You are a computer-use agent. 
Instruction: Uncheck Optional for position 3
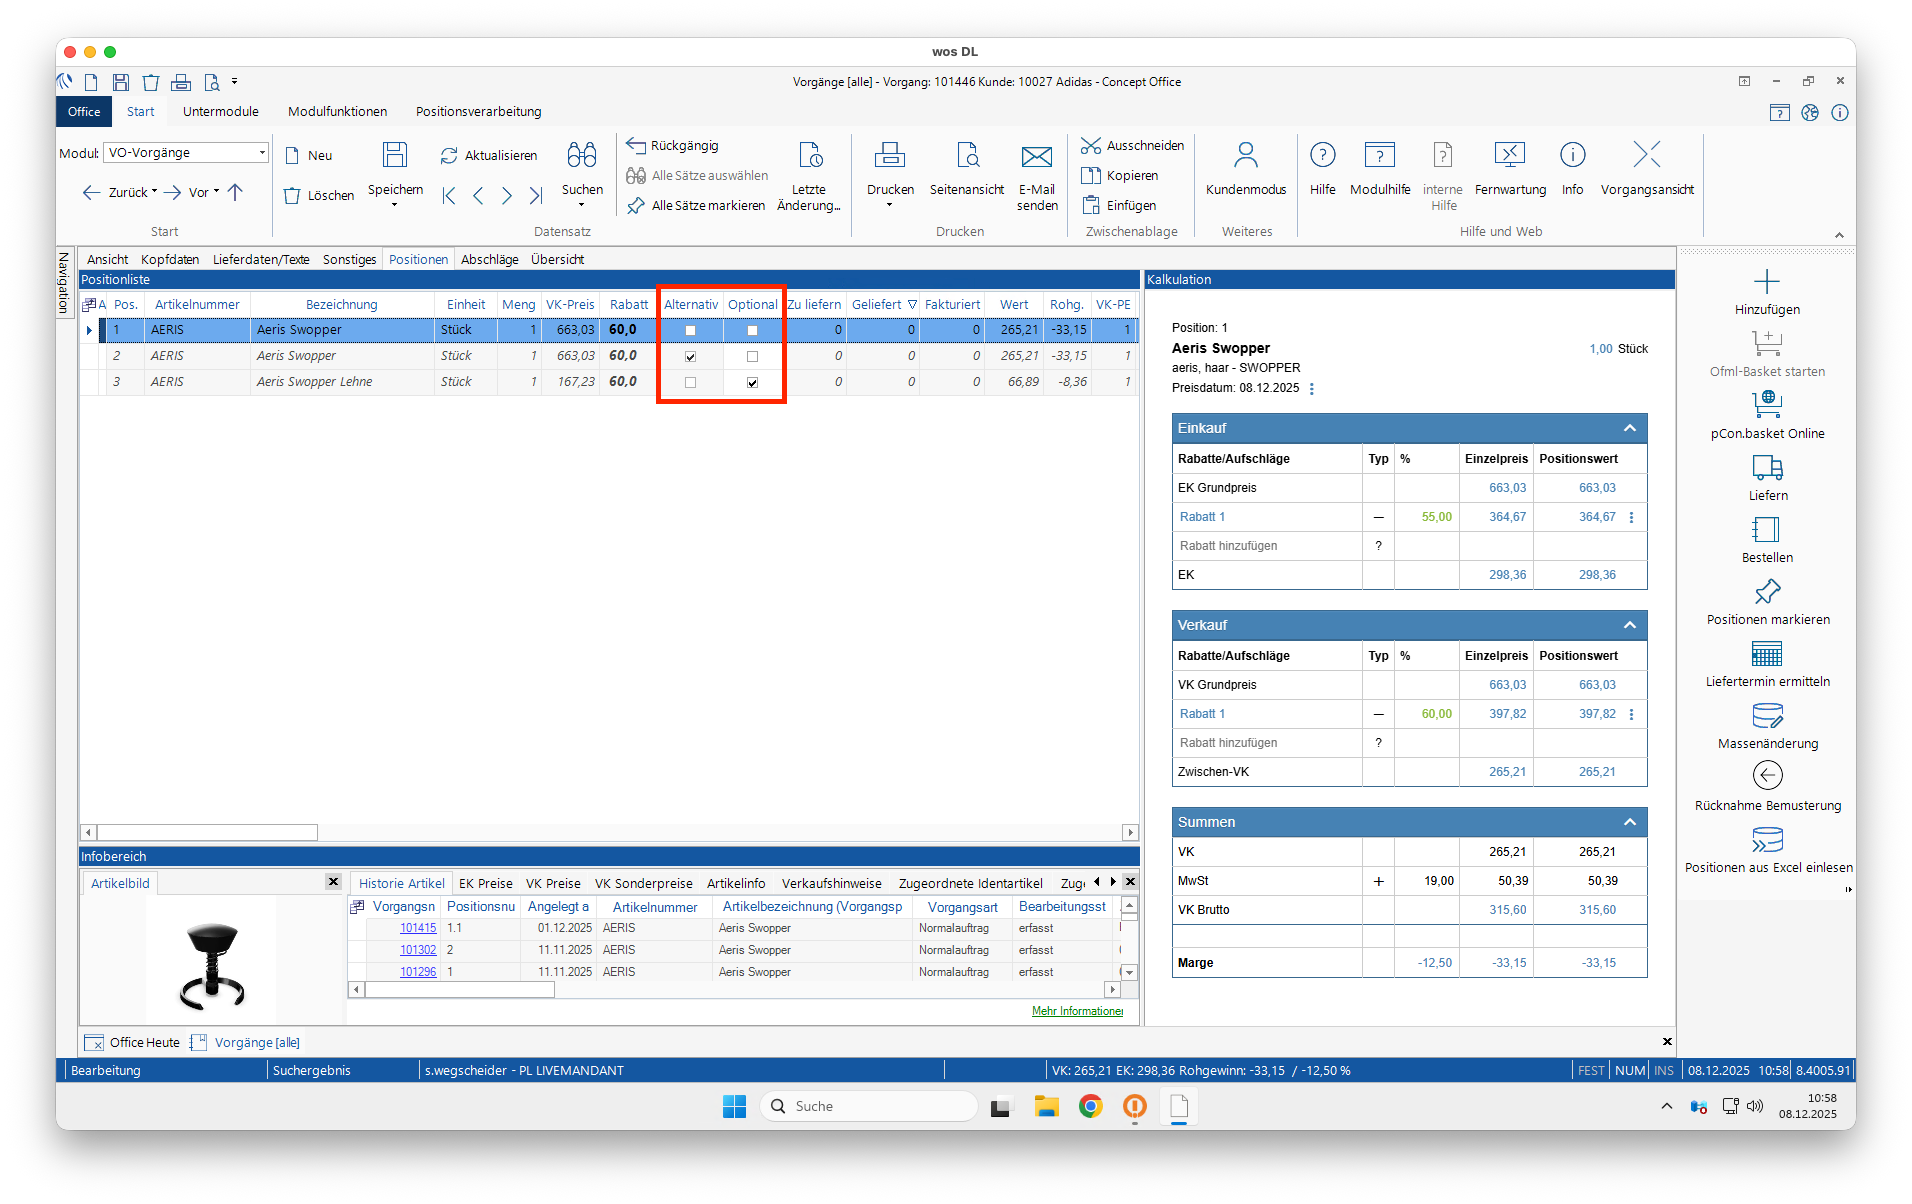click(752, 383)
